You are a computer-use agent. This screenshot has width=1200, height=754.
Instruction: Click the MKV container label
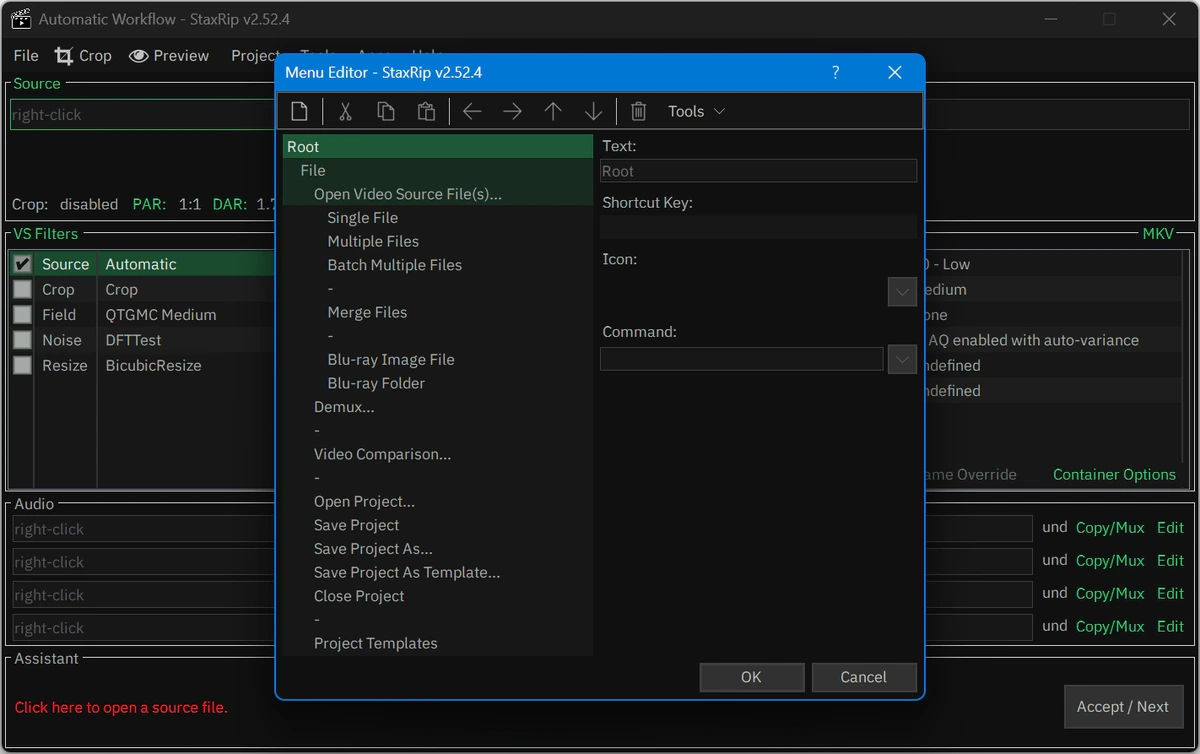point(1159,234)
